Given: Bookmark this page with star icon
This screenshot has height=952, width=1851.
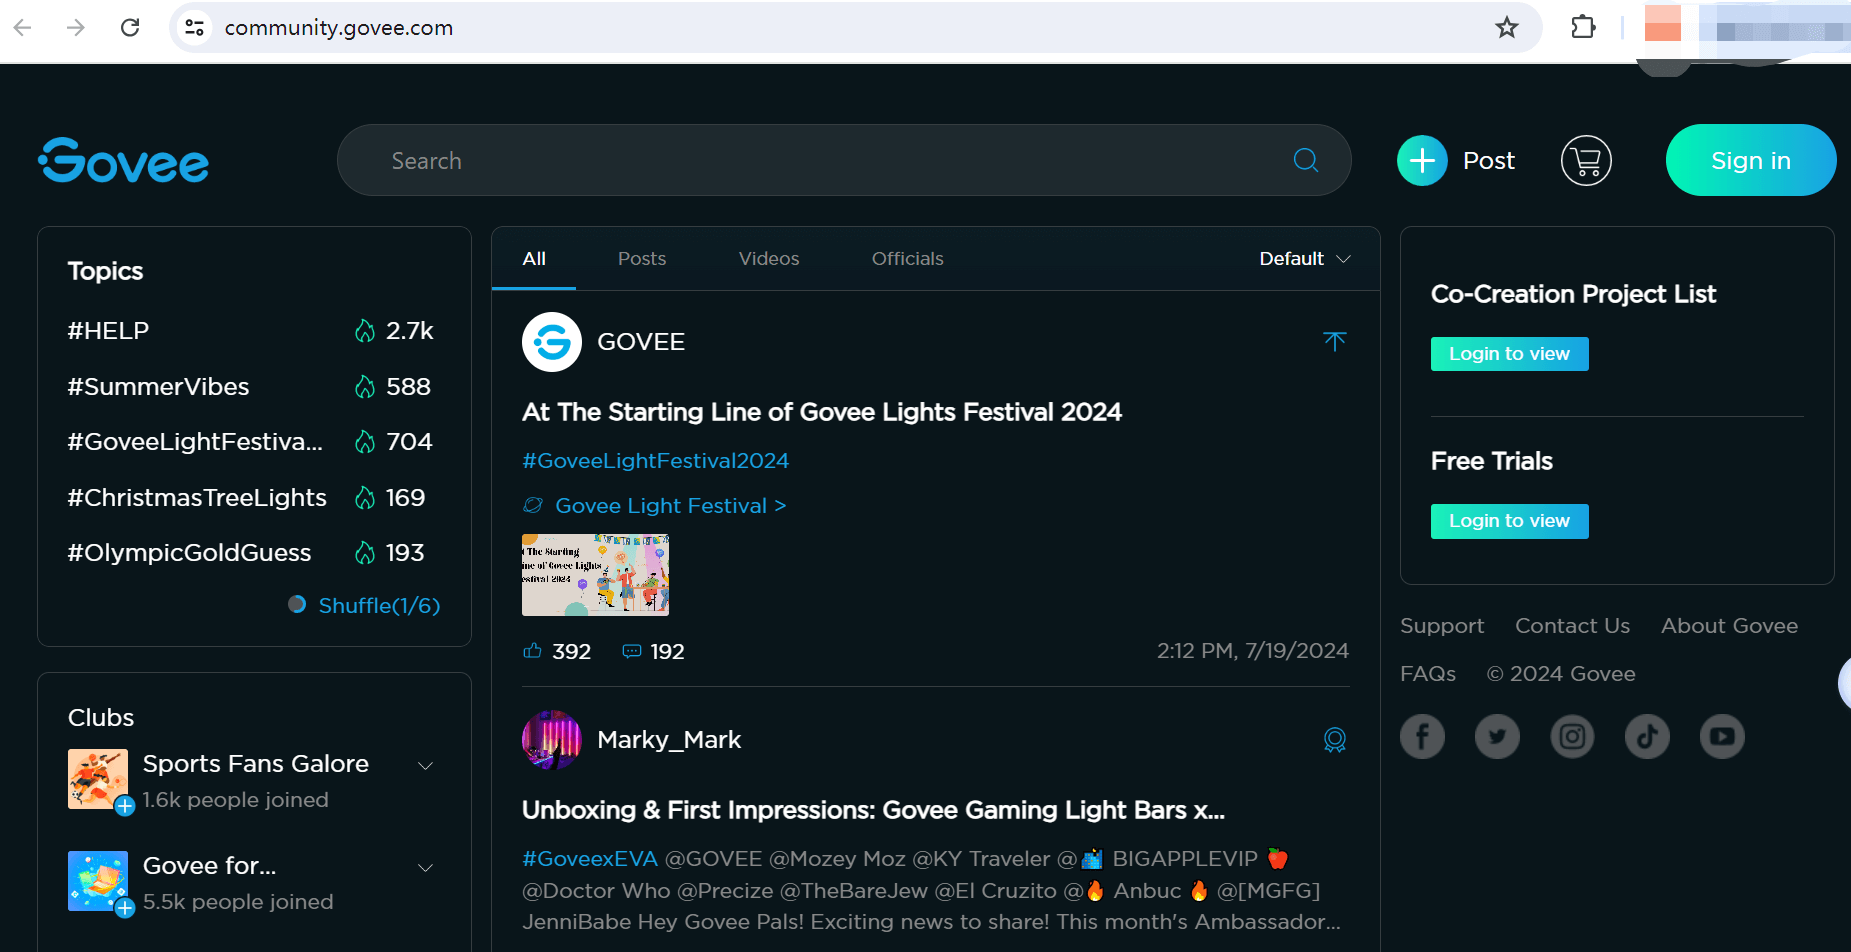Looking at the screenshot, I should pyautogui.click(x=1507, y=28).
